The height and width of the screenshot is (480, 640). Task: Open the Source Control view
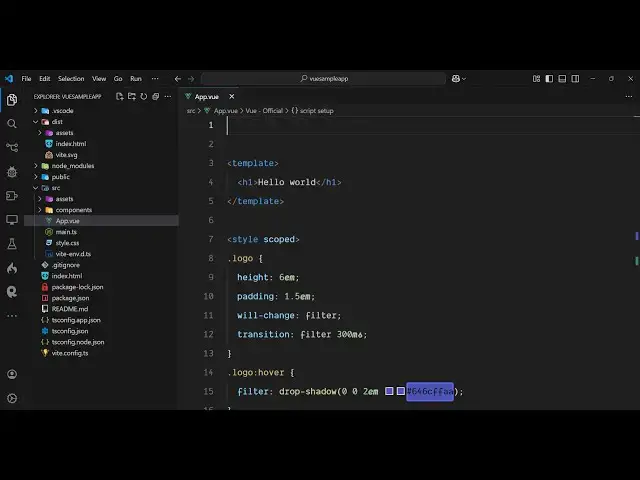click(12, 147)
